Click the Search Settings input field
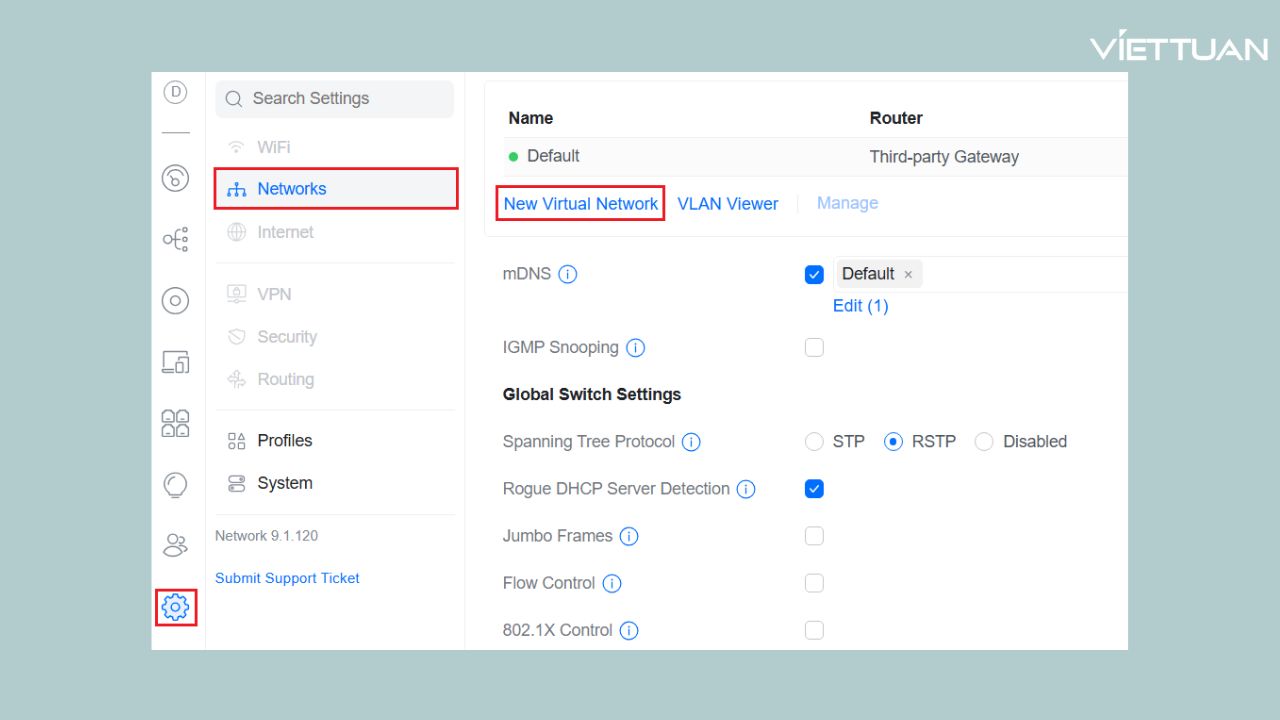The width and height of the screenshot is (1280, 720). (334, 99)
